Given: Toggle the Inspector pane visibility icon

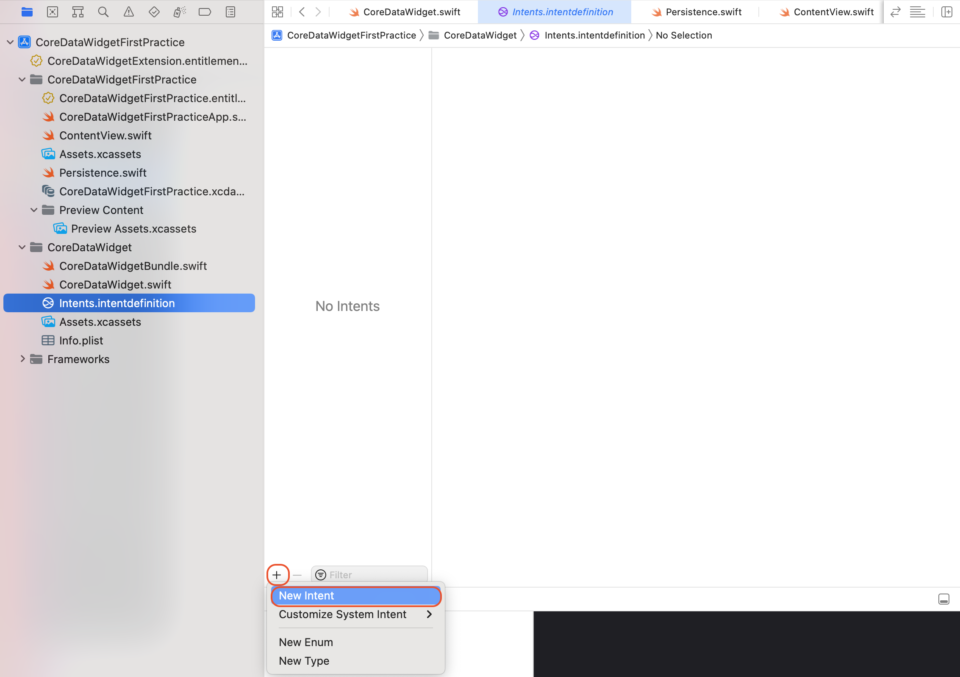Looking at the screenshot, I should (946, 12).
